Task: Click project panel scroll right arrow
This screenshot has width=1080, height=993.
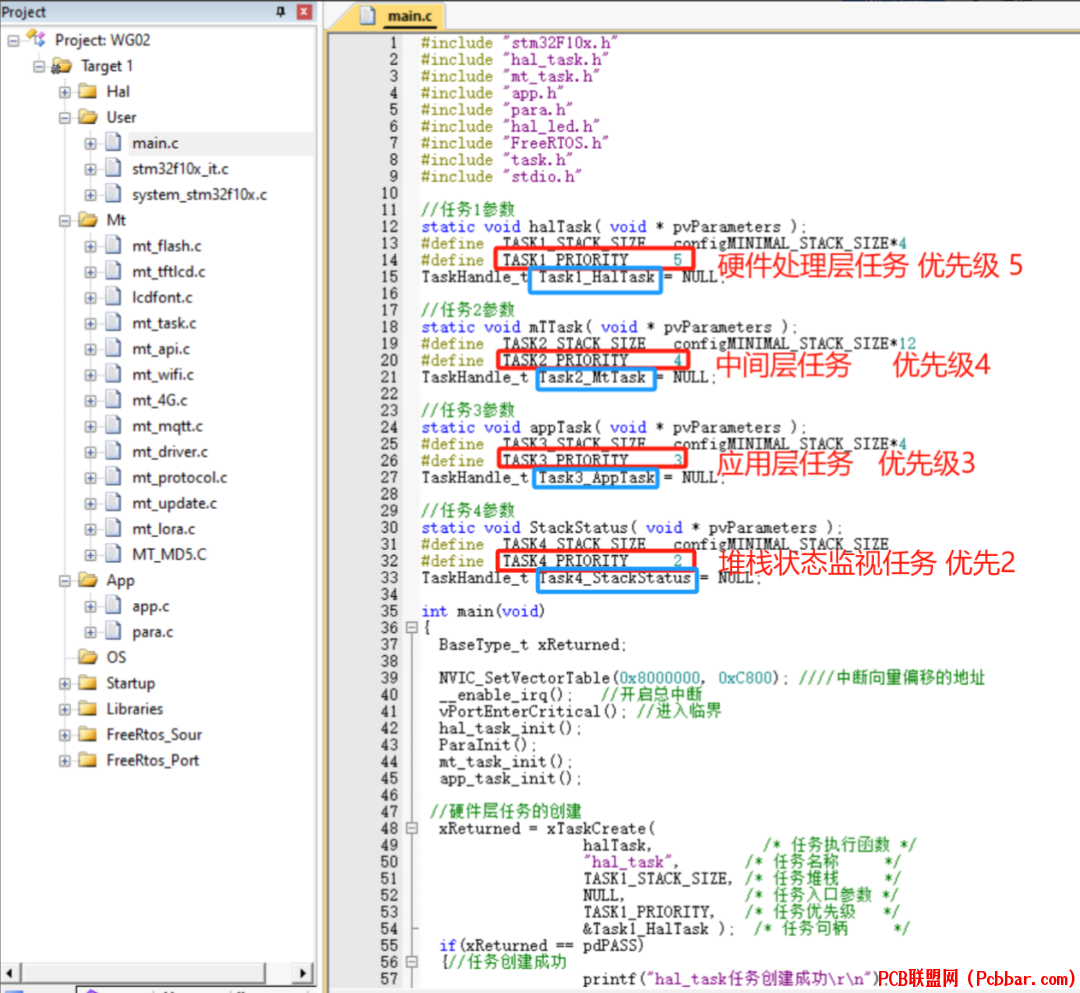Action: 303,973
